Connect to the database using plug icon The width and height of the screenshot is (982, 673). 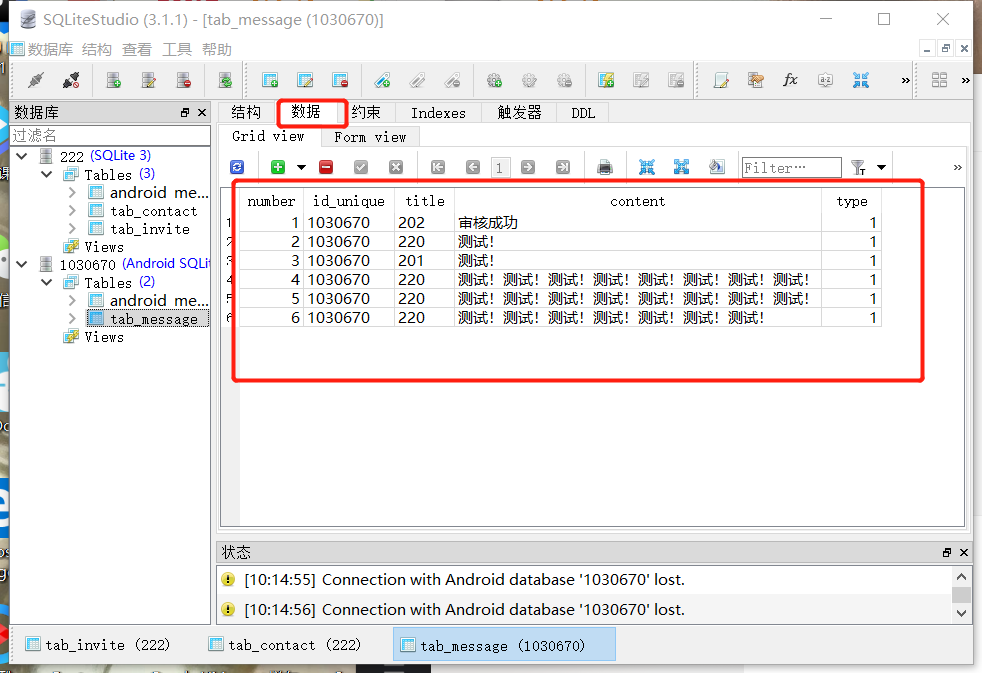click(35, 79)
